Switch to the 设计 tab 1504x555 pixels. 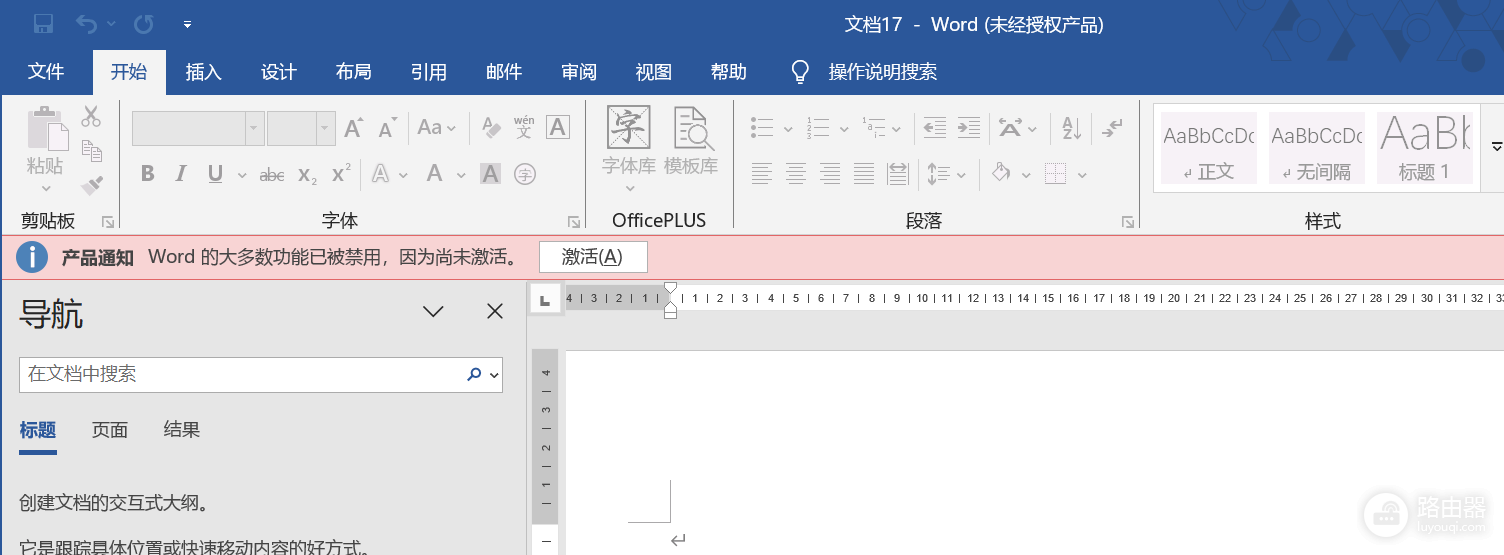click(279, 72)
